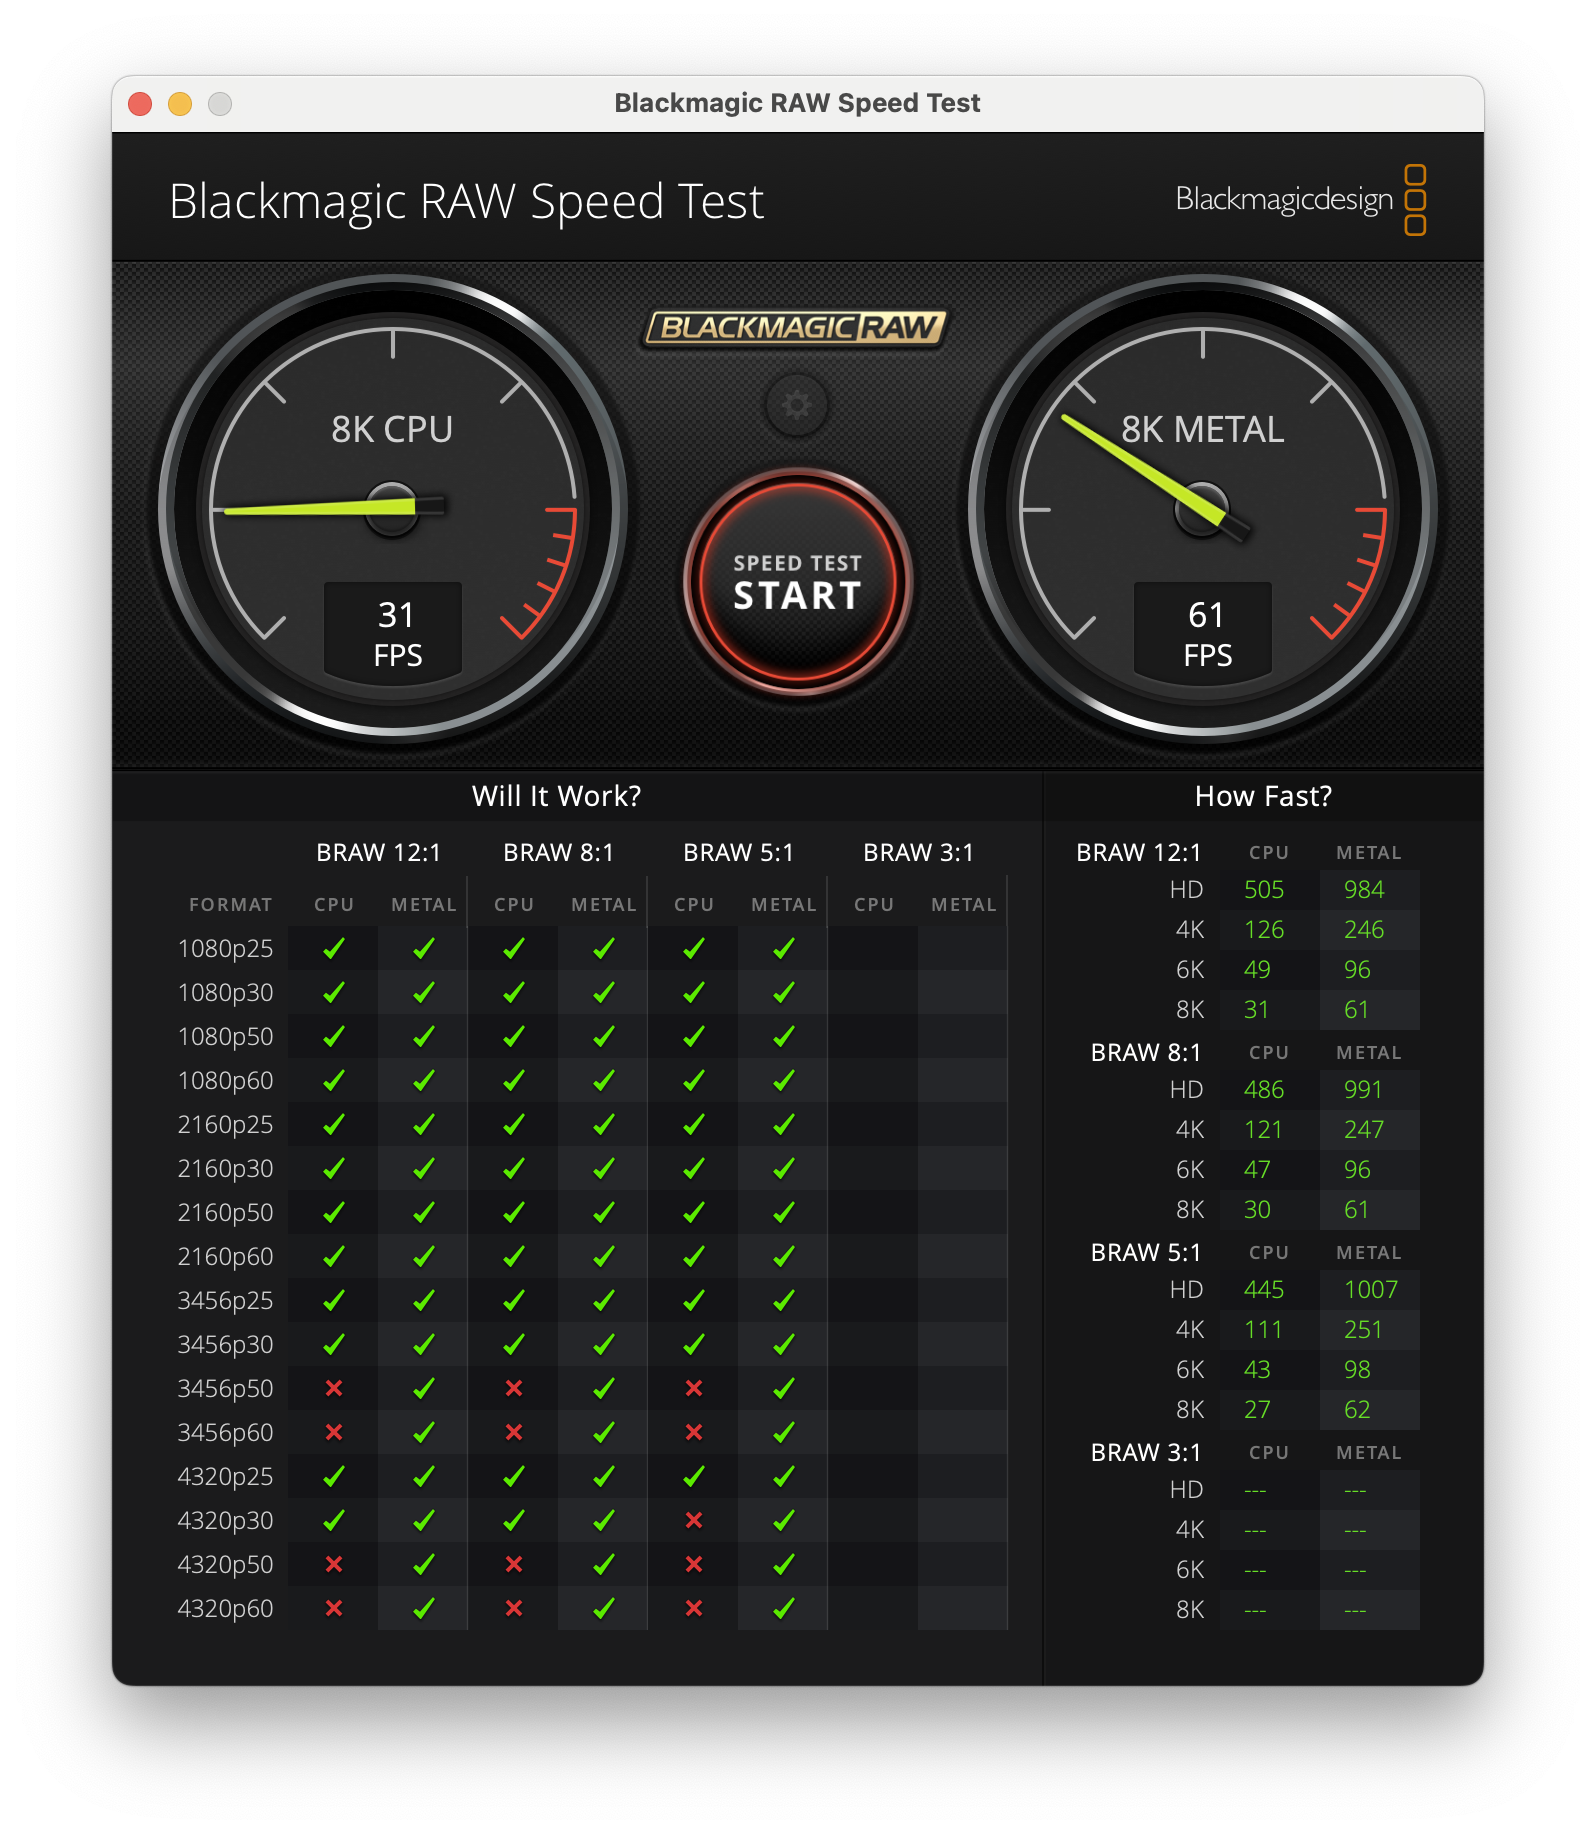1596x1834 pixels.
Task: Open the settings gear above the Start button
Action: 797,405
